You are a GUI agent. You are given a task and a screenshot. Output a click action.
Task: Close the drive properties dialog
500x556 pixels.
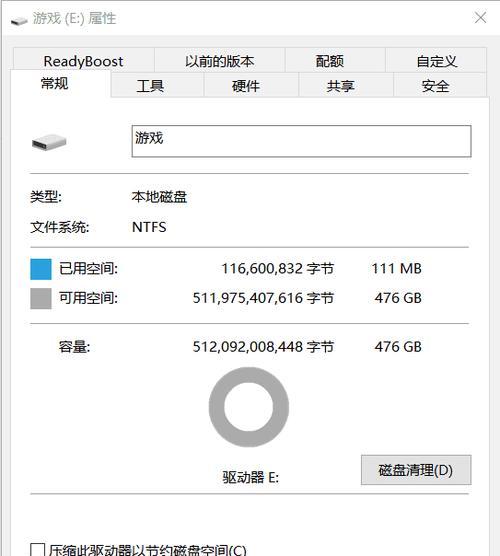pyautogui.click(x=480, y=17)
